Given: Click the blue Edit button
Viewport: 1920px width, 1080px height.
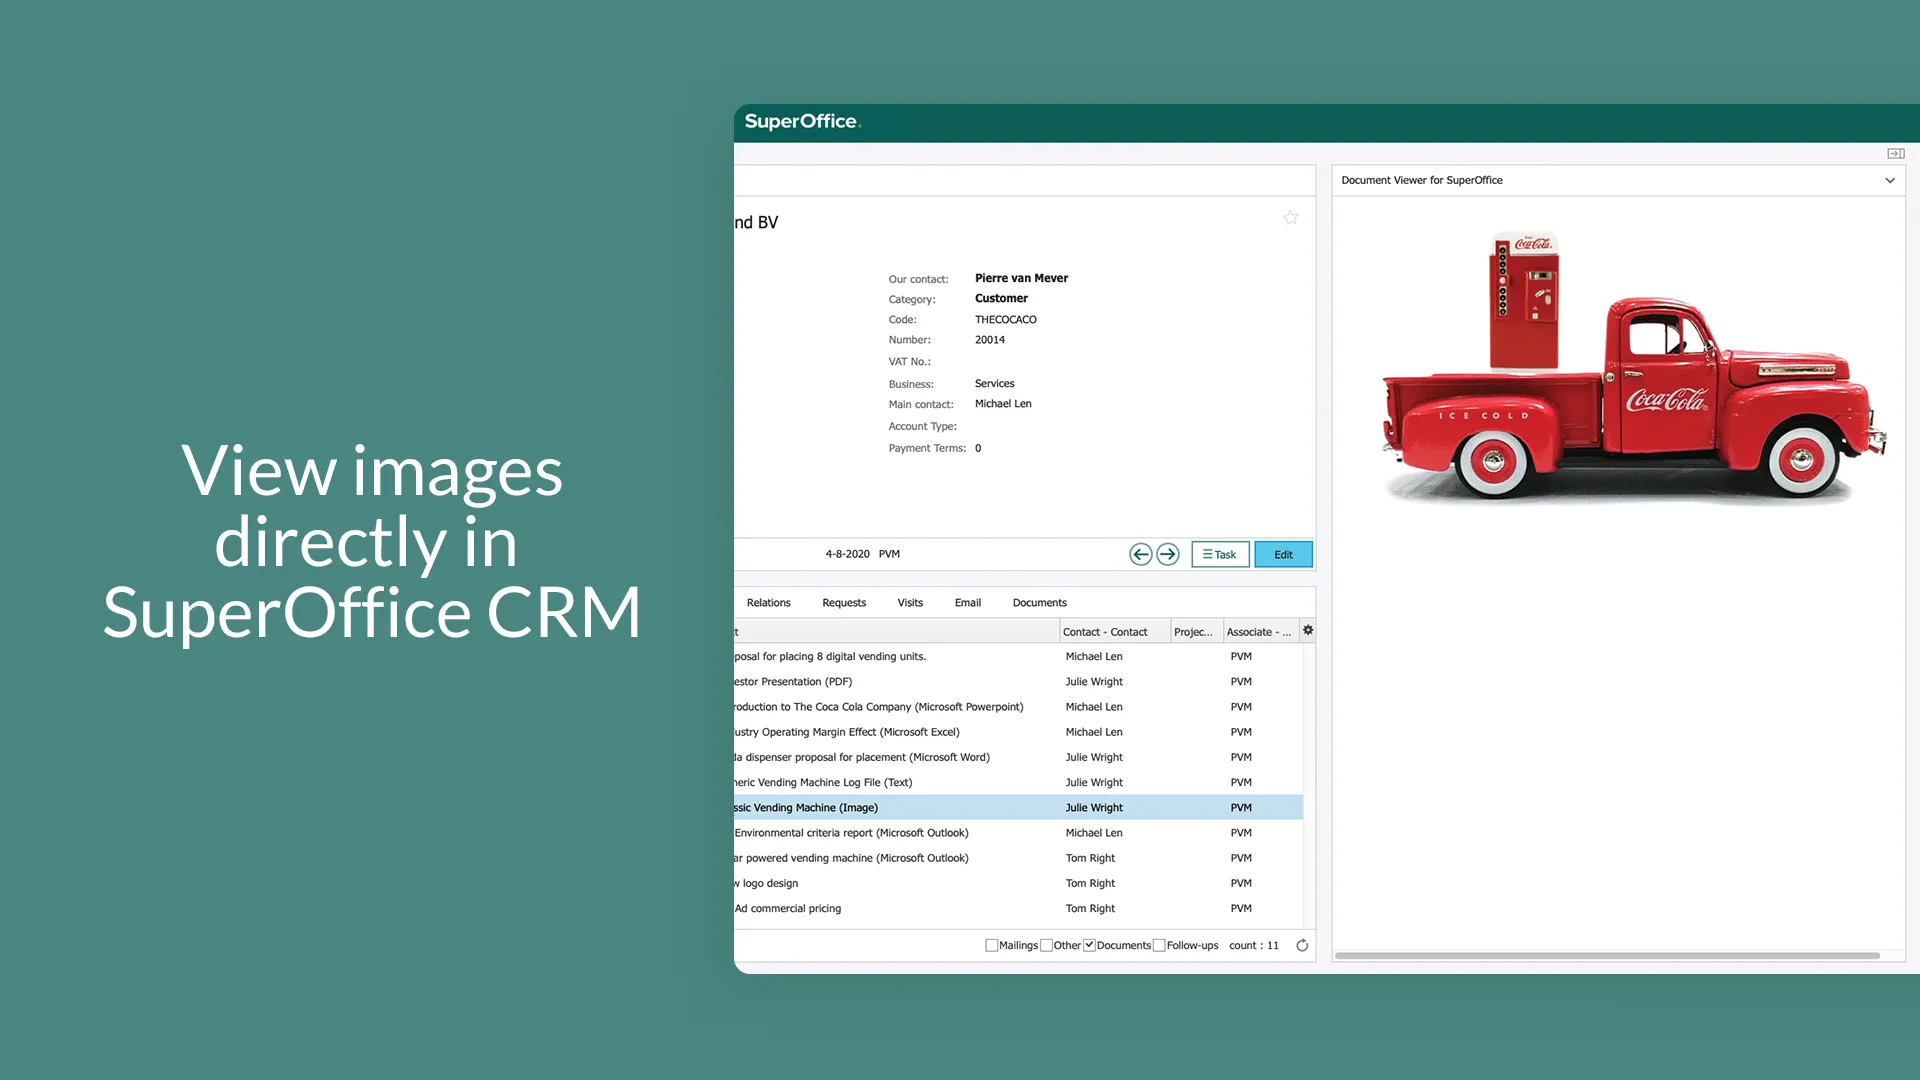Looking at the screenshot, I should tap(1283, 554).
